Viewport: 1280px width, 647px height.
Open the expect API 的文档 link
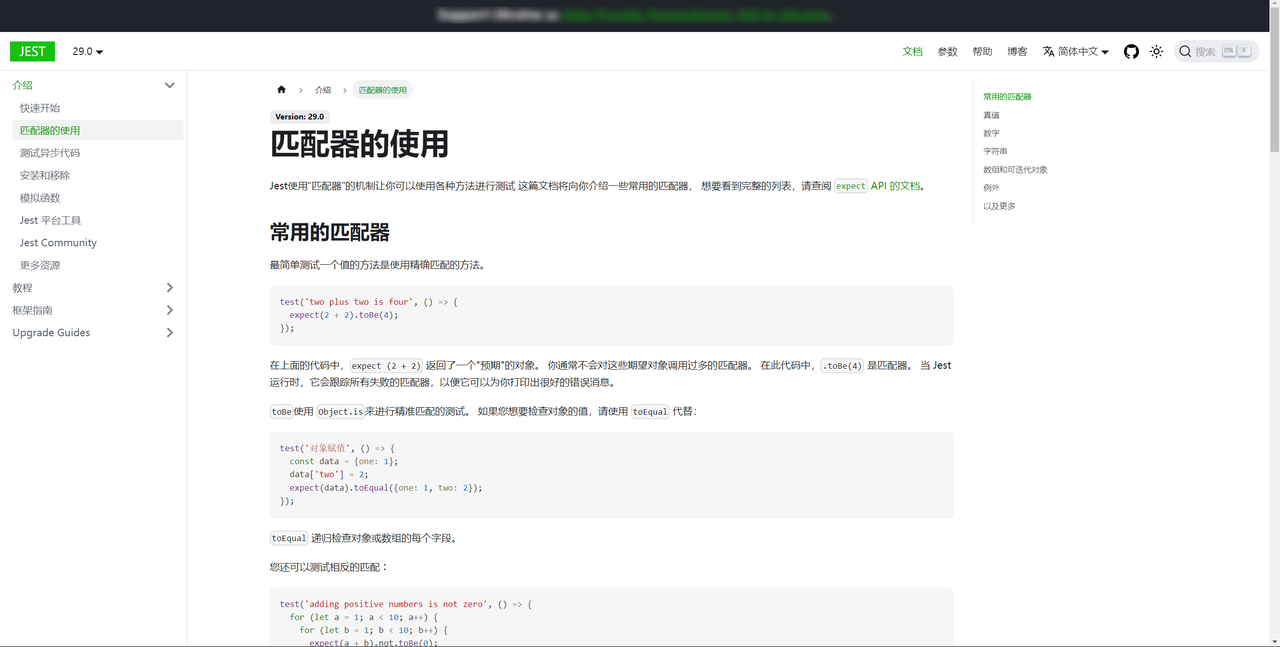tap(877, 186)
